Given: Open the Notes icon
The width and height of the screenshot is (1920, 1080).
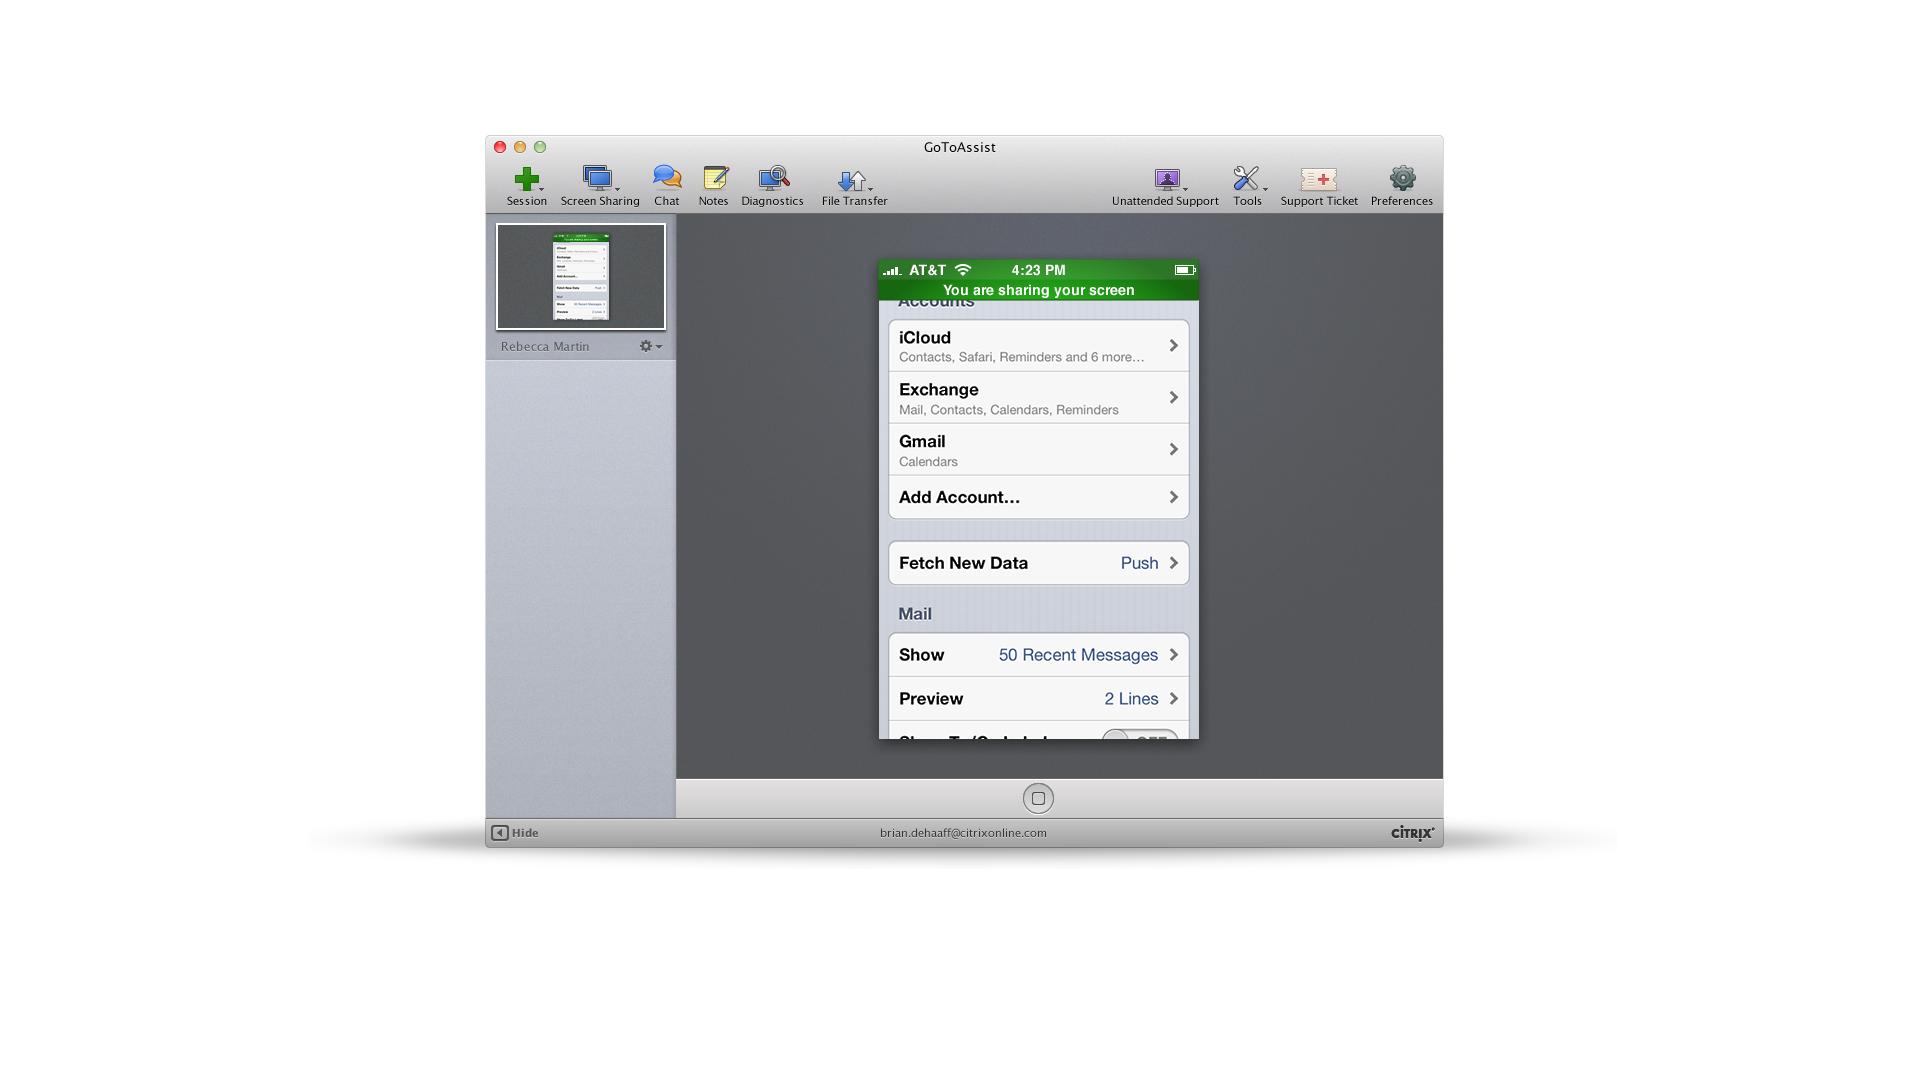Looking at the screenshot, I should pyautogui.click(x=714, y=178).
